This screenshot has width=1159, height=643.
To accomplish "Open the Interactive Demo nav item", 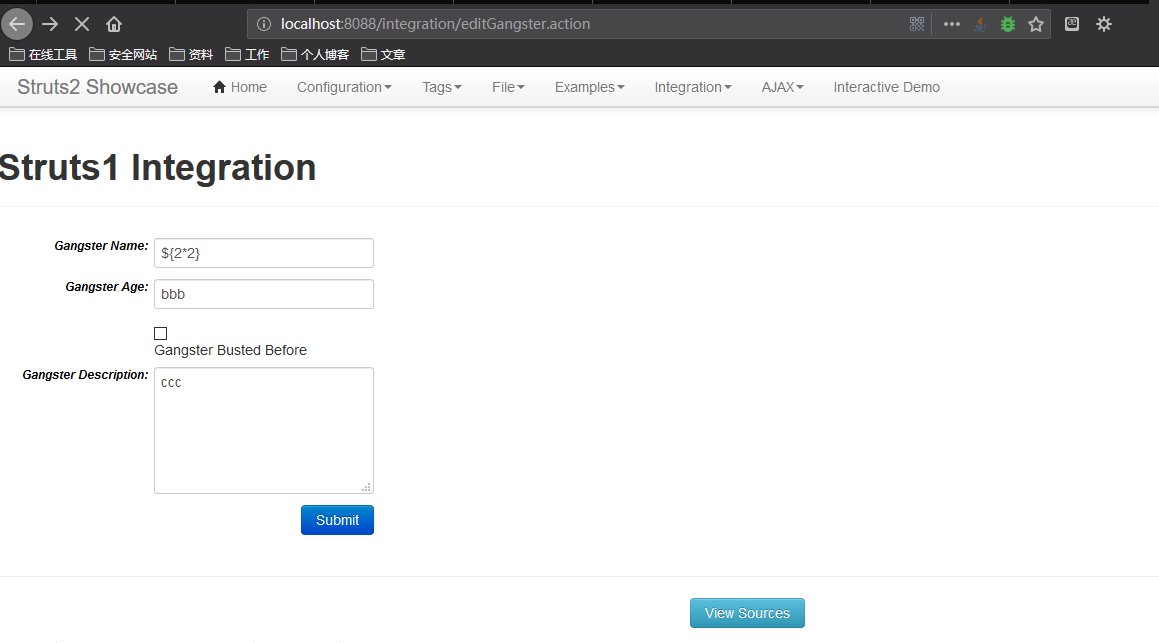I will 887,87.
